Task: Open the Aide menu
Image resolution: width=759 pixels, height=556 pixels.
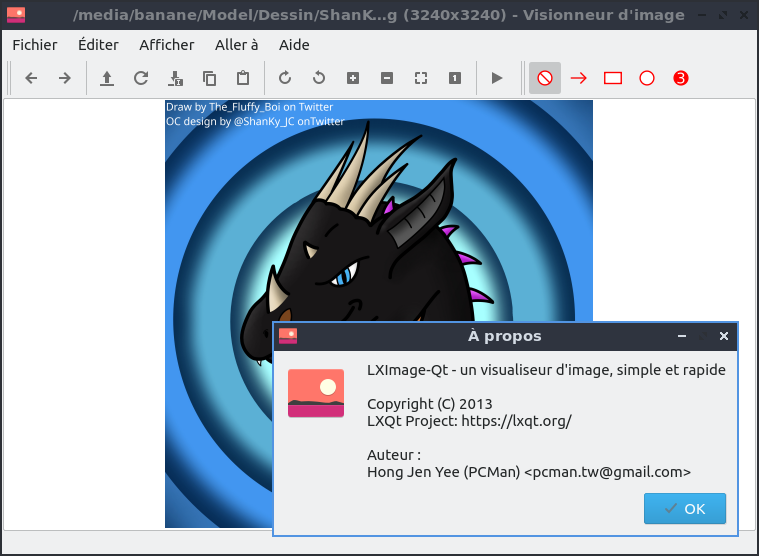Action: tap(294, 45)
